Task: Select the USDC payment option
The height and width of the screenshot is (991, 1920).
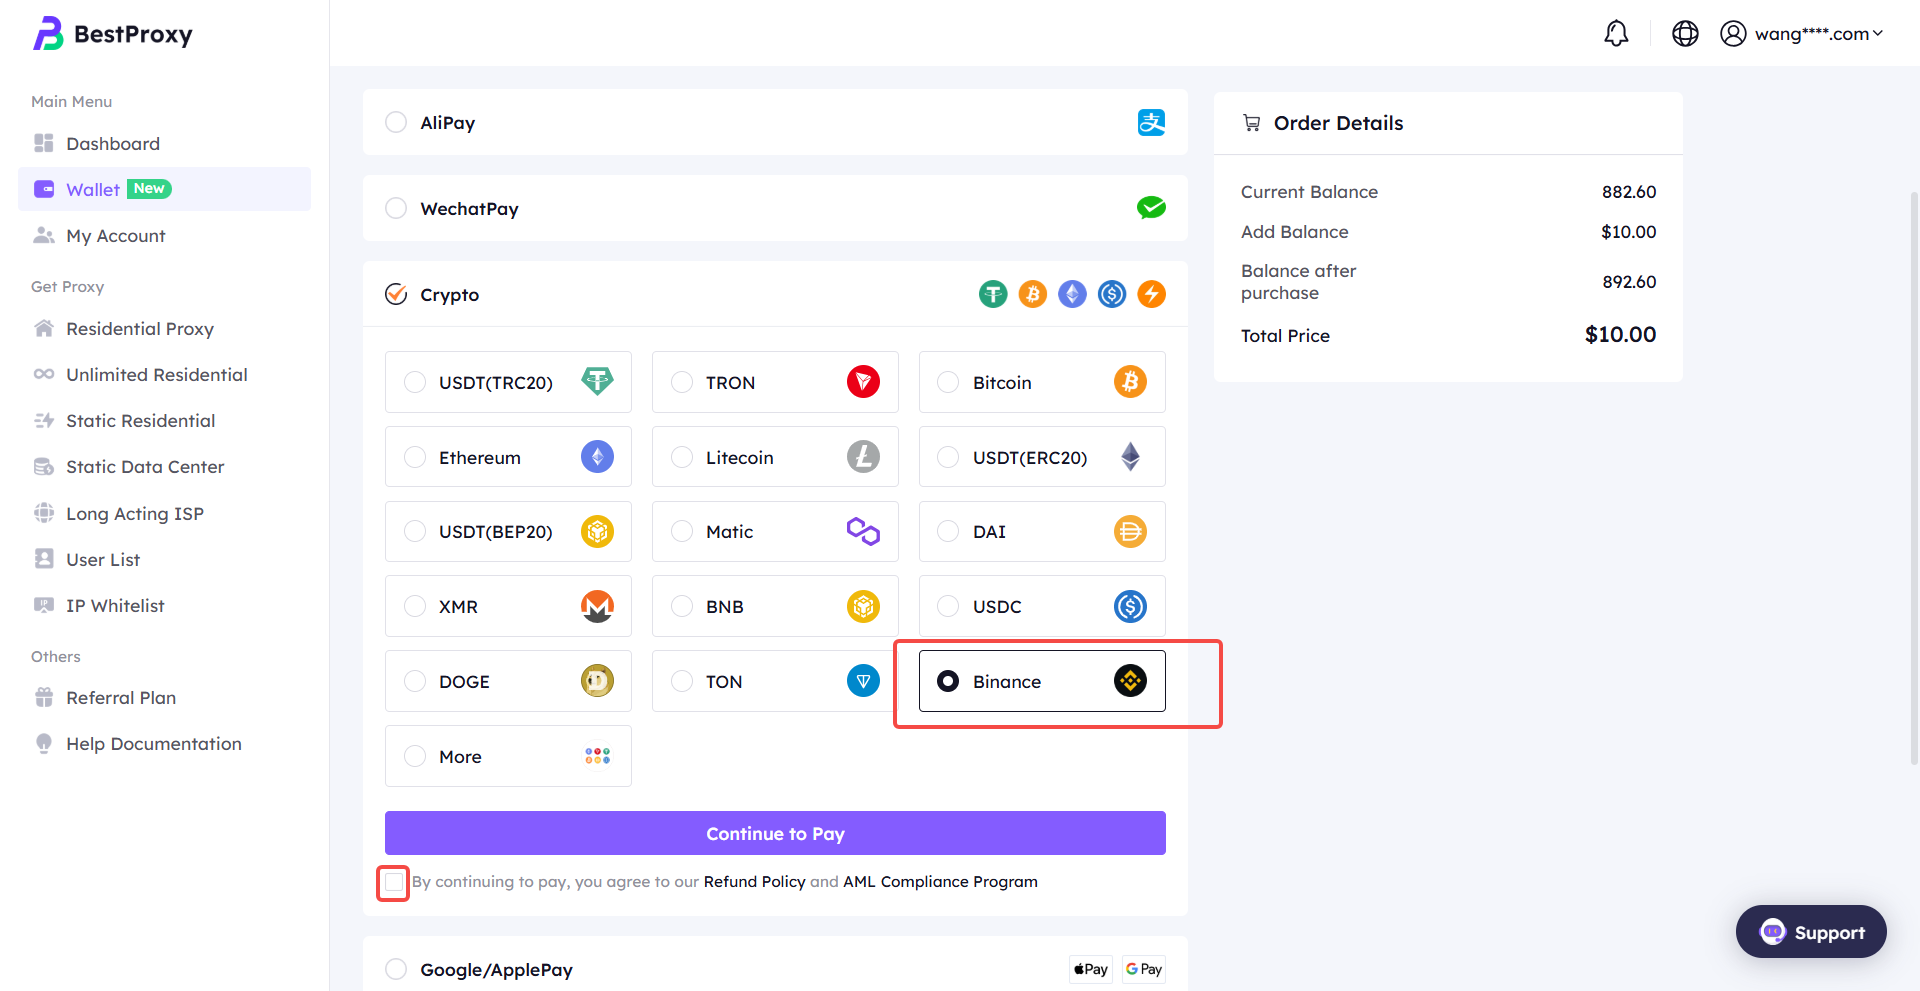Action: pyautogui.click(x=1042, y=606)
